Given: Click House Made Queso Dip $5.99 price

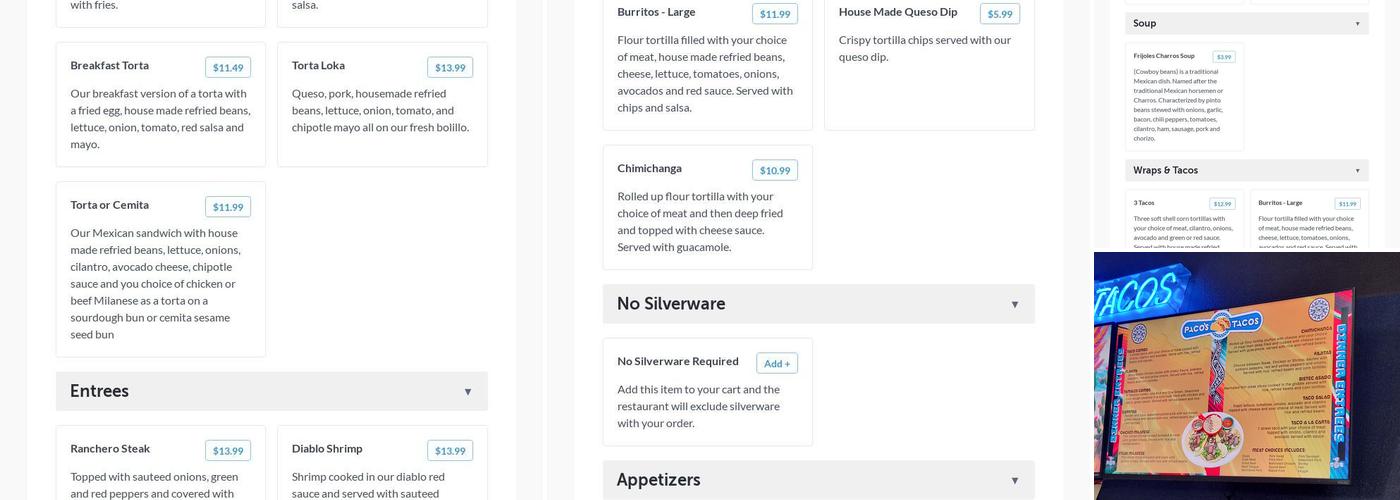Looking at the screenshot, I should (999, 14).
